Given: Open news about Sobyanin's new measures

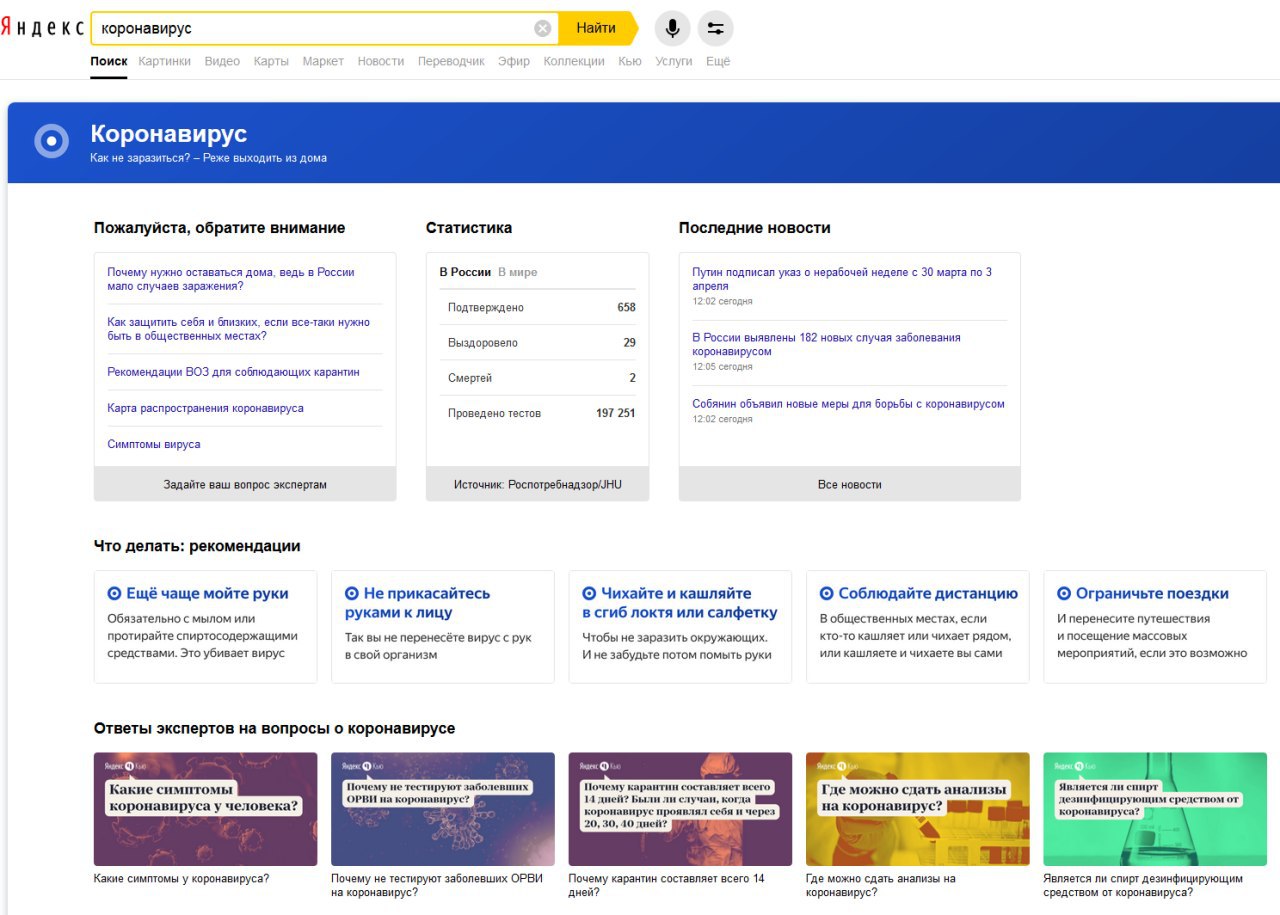Looking at the screenshot, I should pos(848,404).
